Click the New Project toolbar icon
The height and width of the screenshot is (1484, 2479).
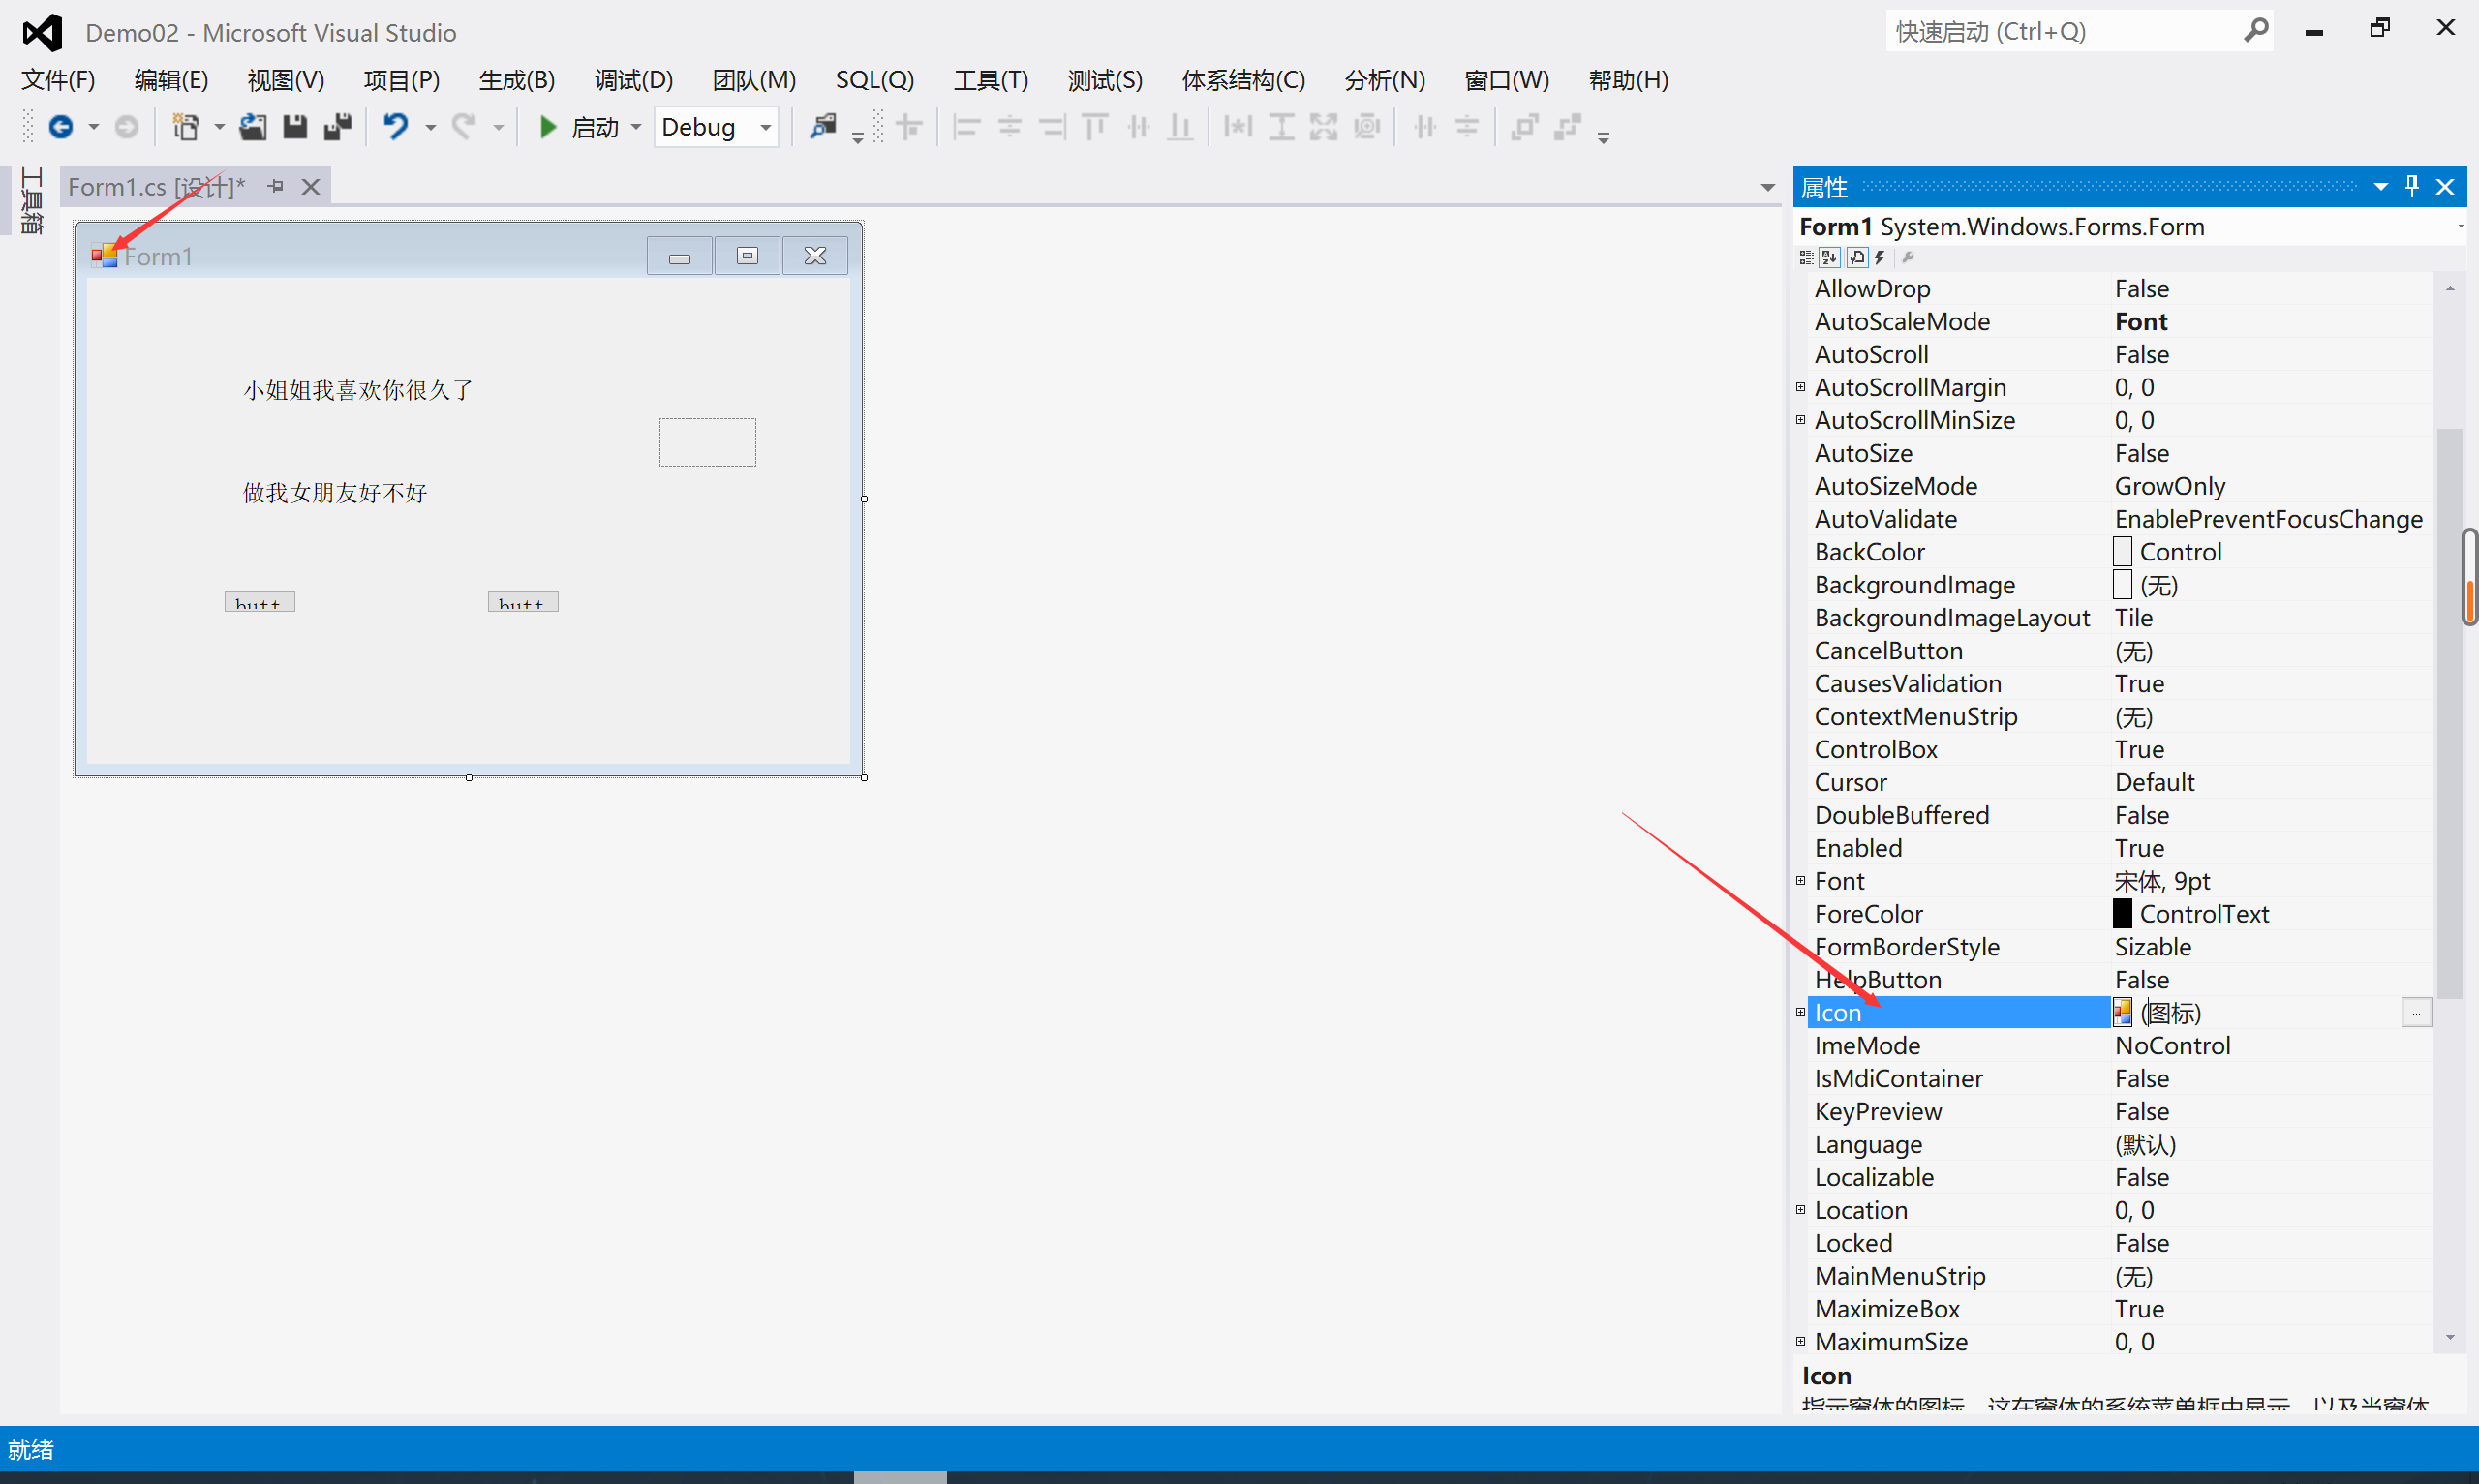(185, 127)
